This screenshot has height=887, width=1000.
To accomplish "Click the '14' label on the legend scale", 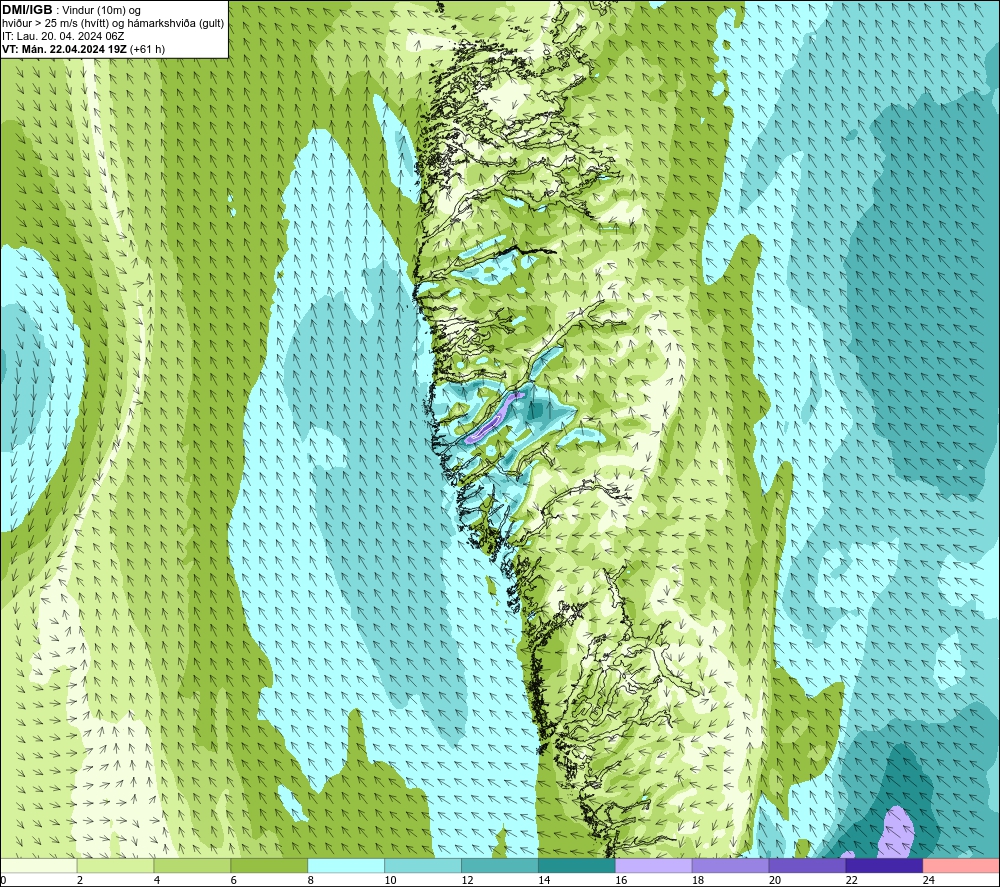I will point(544,880).
